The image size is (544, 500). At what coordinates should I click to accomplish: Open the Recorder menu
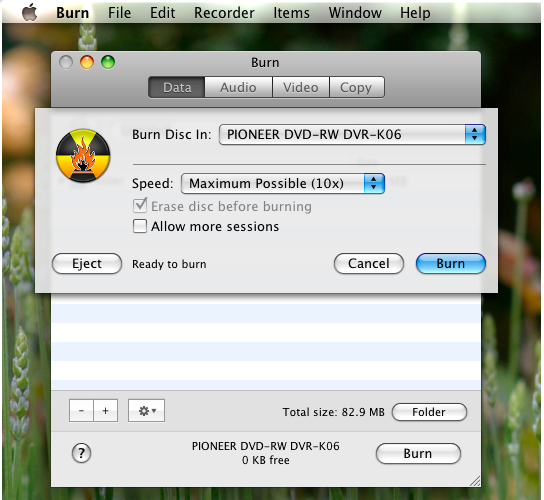(x=224, y=13)
